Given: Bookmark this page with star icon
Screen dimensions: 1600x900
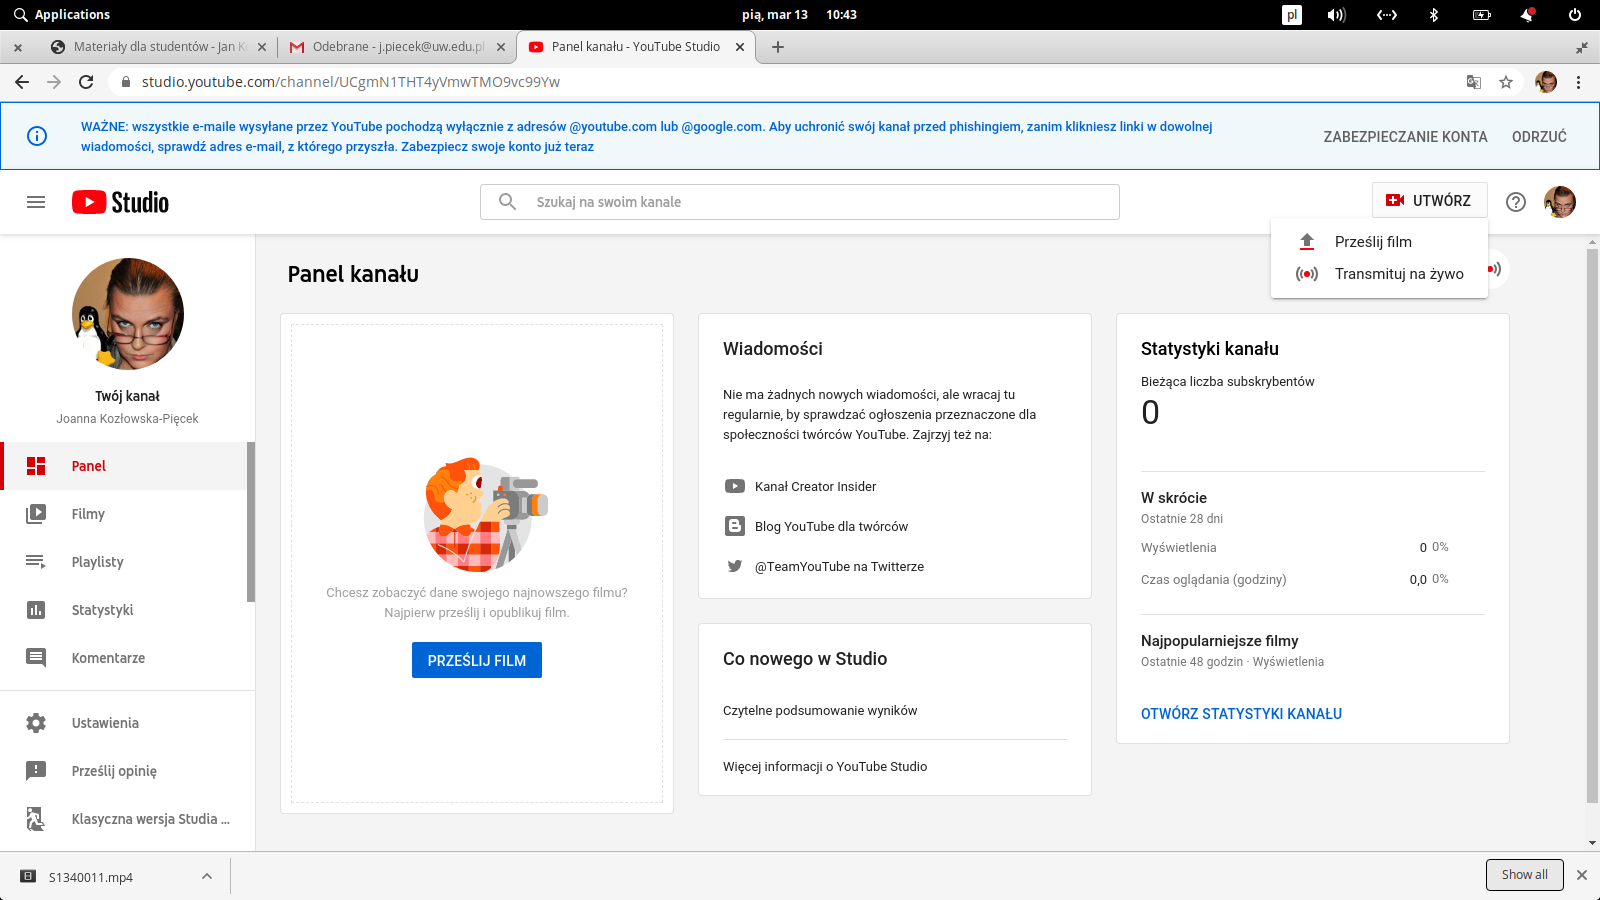Looking at the screenshot, I should (1506, 82).
